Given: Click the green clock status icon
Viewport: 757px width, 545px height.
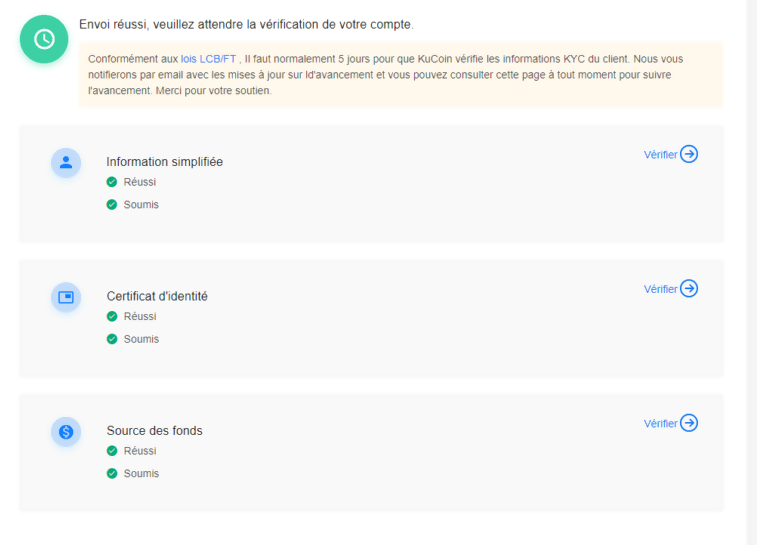Looking at the screenshot, I should [x=44, y=39].
